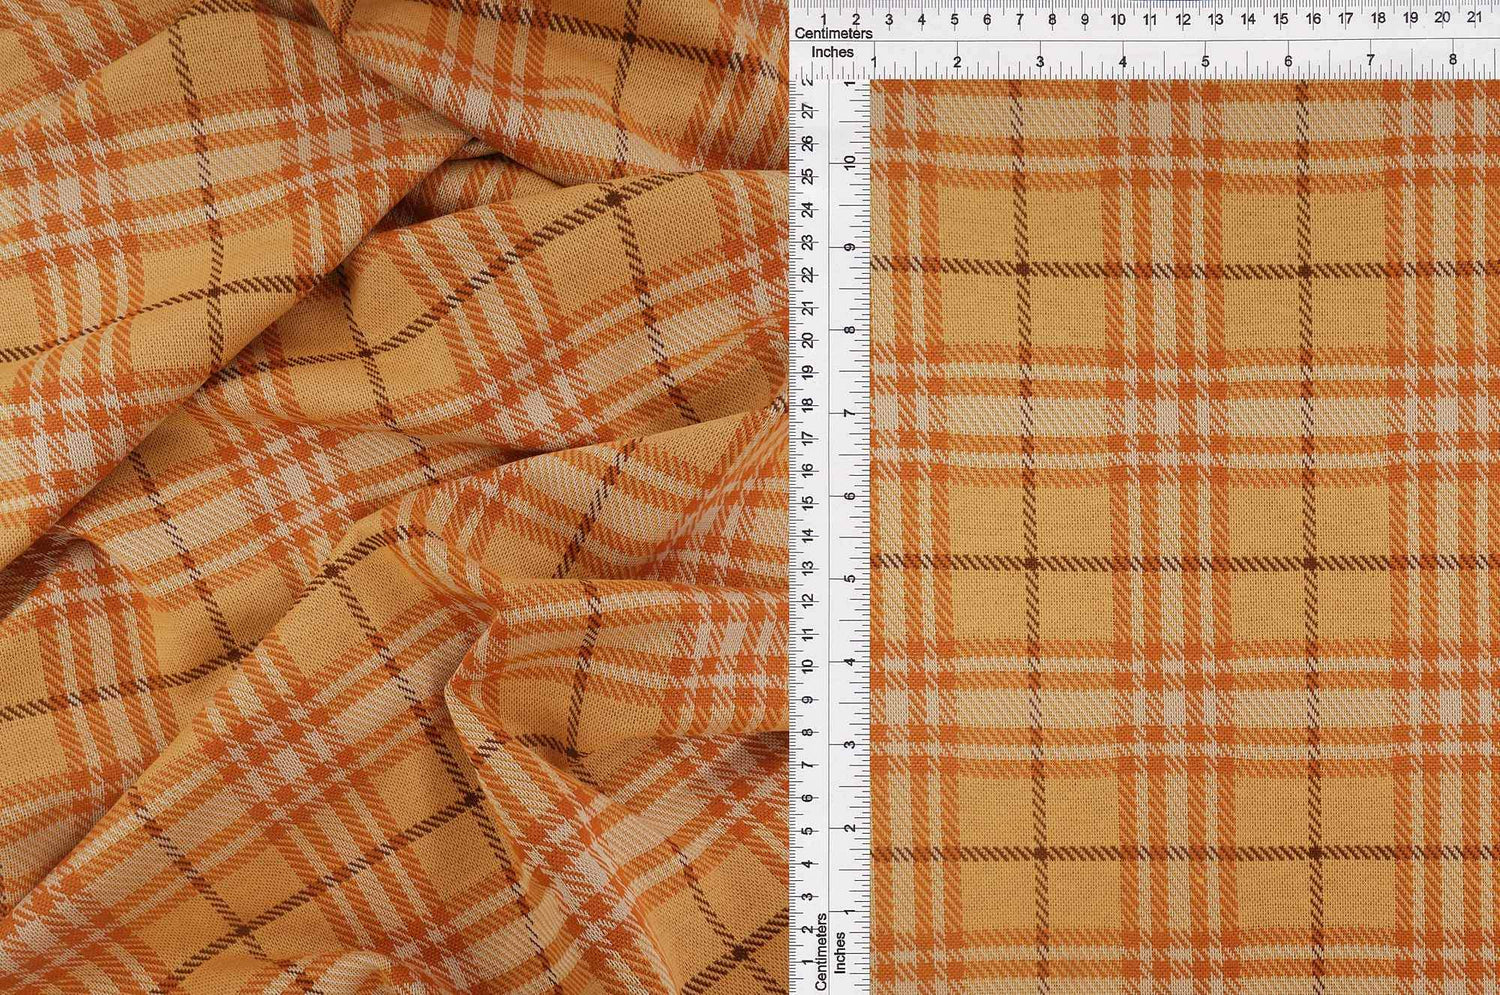The width and height of the screenshot is (1500, 995).
Task: Click the horizontal Inches label at top
Action: click(832, 51)
